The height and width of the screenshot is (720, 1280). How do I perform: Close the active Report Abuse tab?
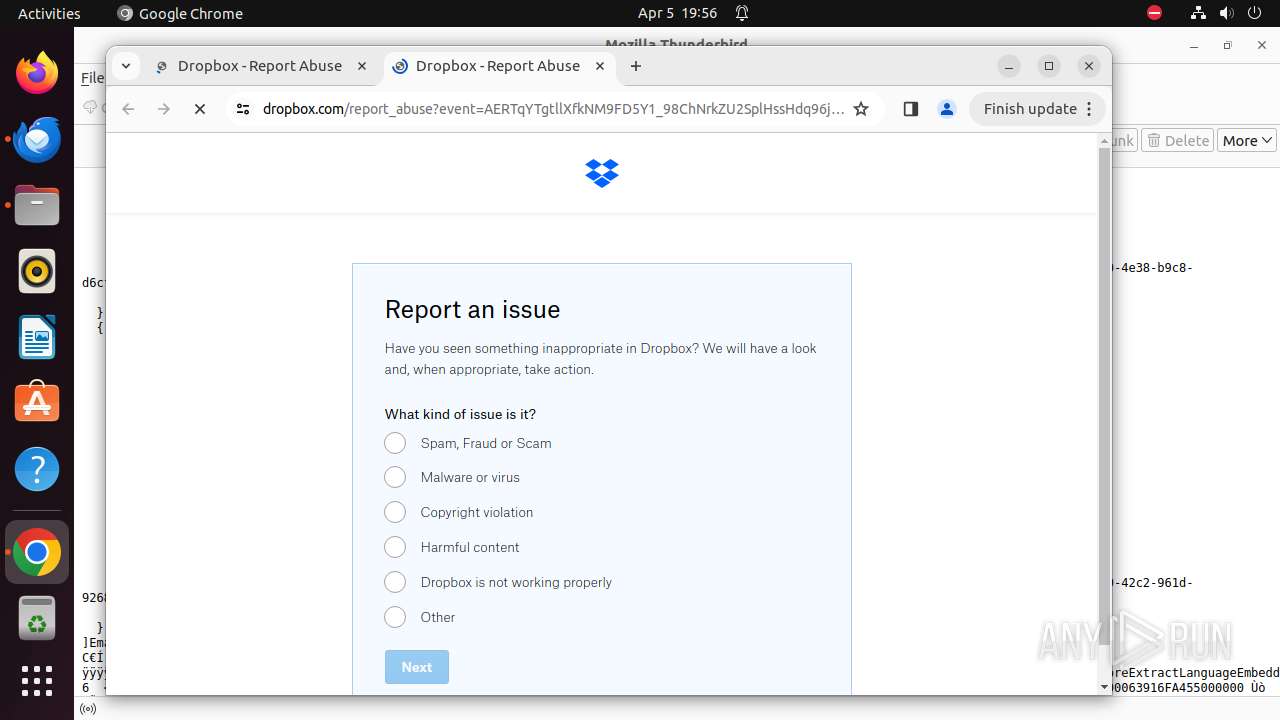click(x=600, y=66)
